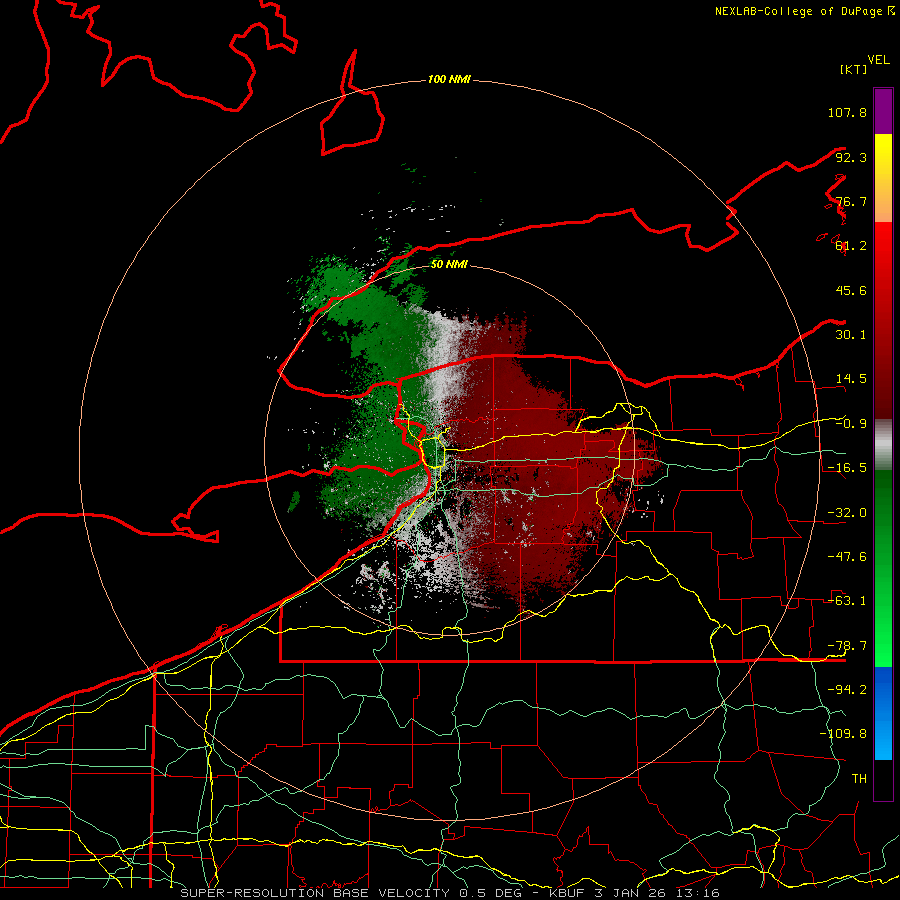The image size is (900, 900).
Task: Click the 61.2 velocity scale value
Action: [851, 246]
